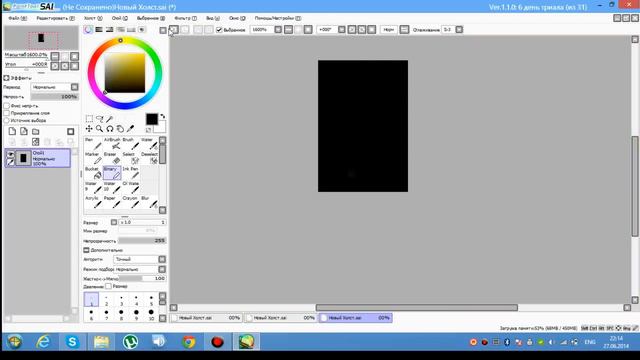Open the 'Редактировать' menu
This screenshot has height=360, width=640.
(x=56, y=18)
